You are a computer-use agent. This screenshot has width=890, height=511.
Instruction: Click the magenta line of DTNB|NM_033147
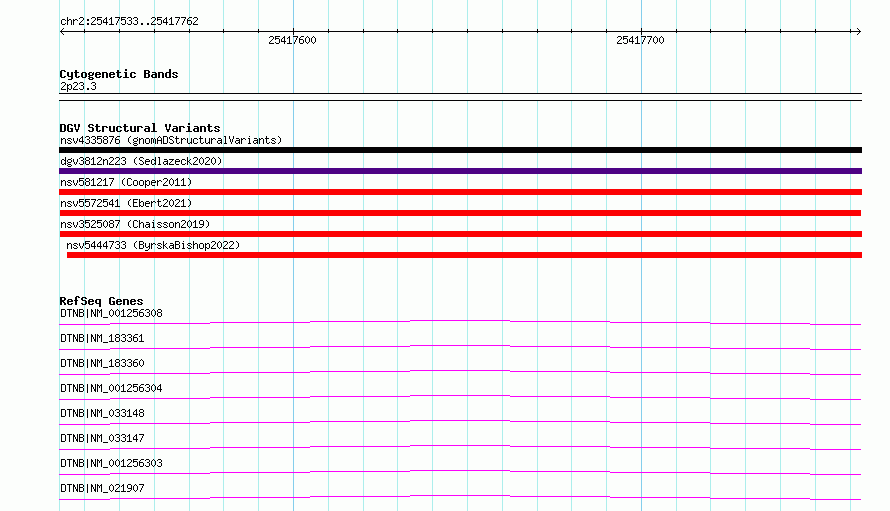(460, 447)
